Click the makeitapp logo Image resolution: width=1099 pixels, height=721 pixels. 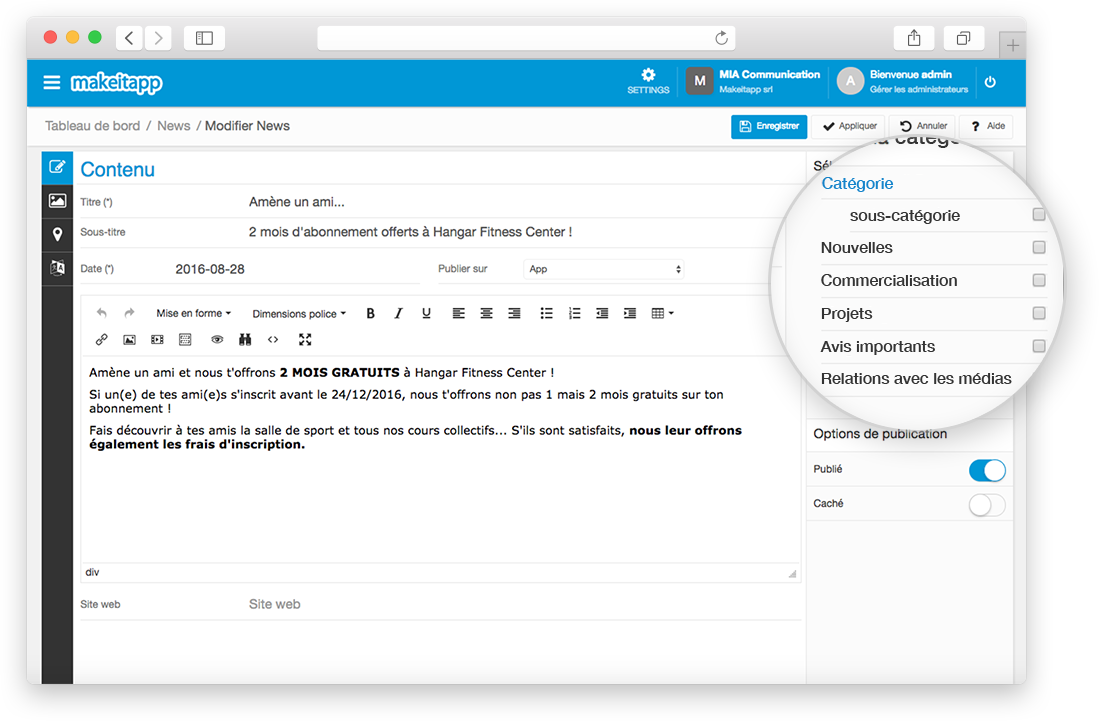(x=116, y=83)
